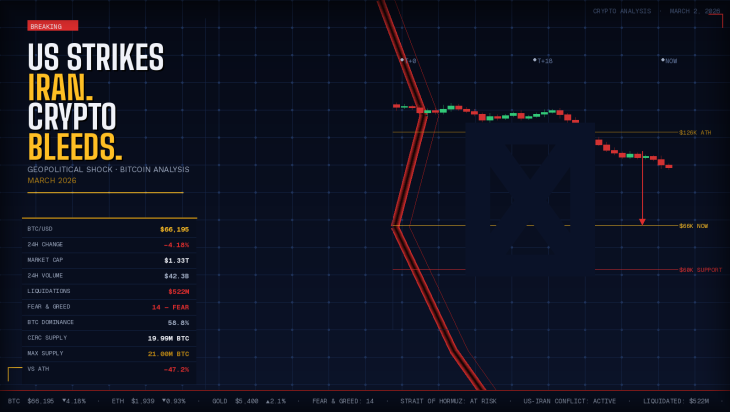The height and width of the screenshot is (412, 730).
Task: Select the Fear & Greed row
Action: [x=108, y=307]
